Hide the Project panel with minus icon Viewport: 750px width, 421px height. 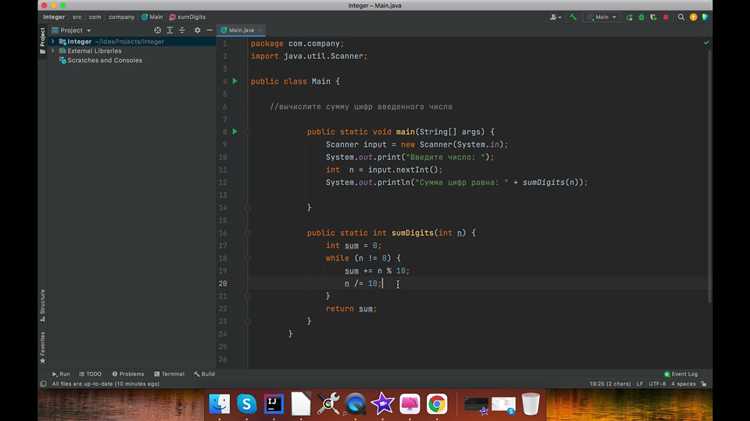pos(208,31)
